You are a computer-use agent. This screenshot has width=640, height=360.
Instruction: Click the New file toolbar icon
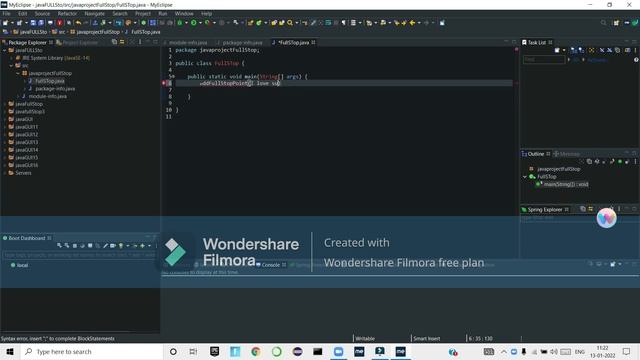pyautogui.click(x=5, y=23)
